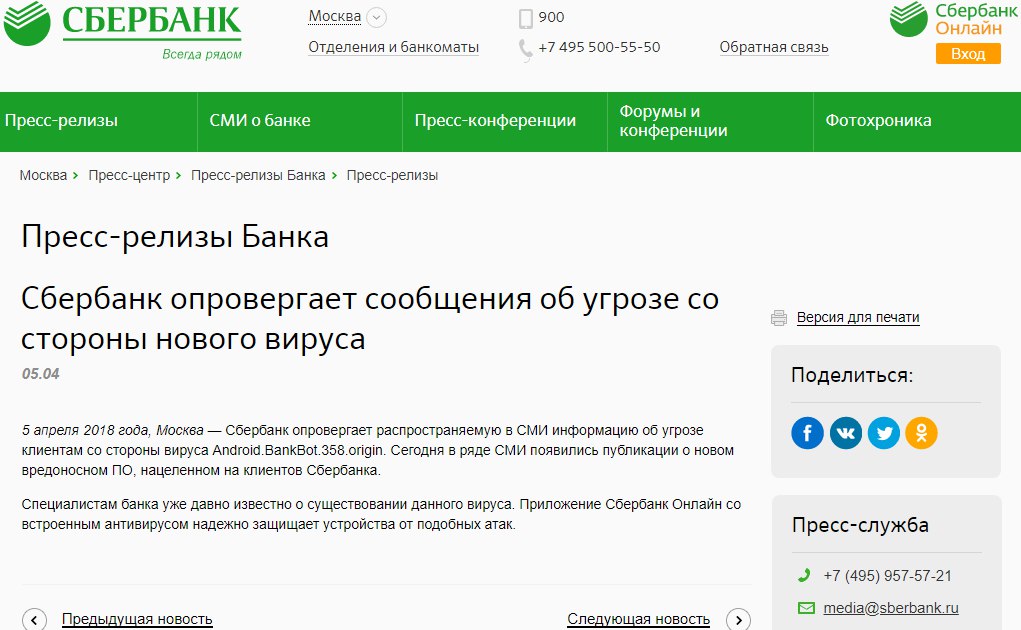Screen dimensions: 1021x630
Task: Click the last Пресс-релизы breadcrumb item
Action: [392, 176]
